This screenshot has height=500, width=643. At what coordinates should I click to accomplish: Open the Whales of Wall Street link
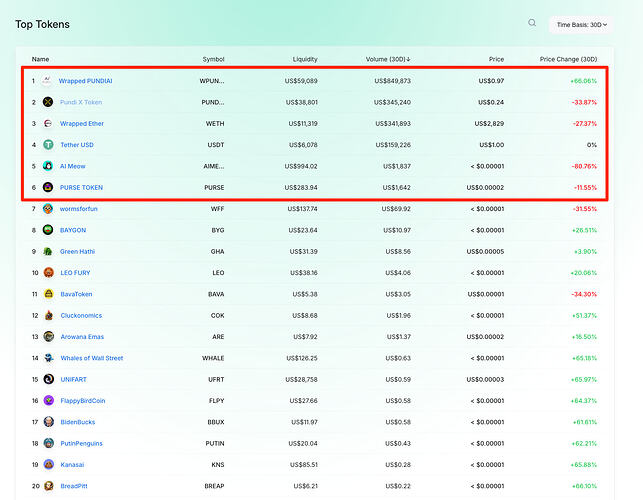[x=91, y=358]
